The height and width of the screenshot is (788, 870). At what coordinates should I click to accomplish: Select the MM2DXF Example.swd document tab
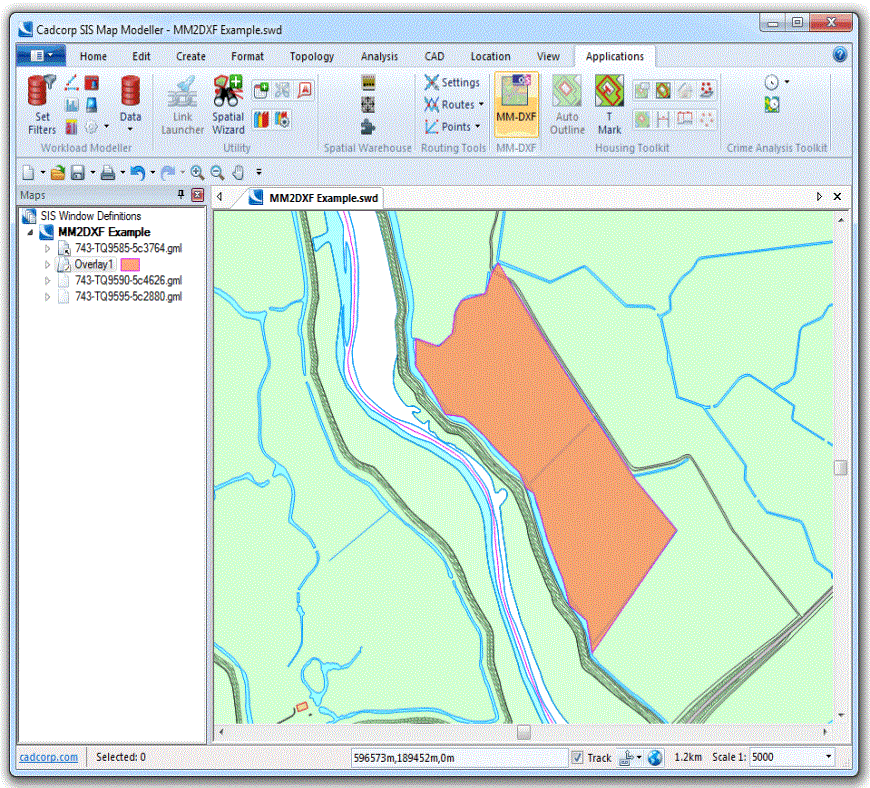313,198
